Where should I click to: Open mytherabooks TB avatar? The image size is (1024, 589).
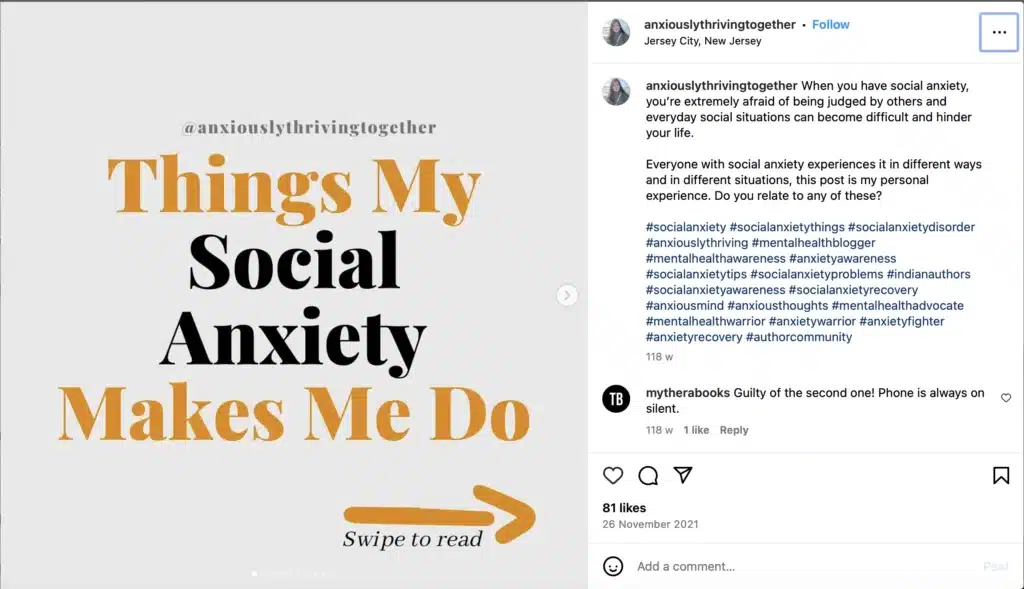click(x=616, y=398)
